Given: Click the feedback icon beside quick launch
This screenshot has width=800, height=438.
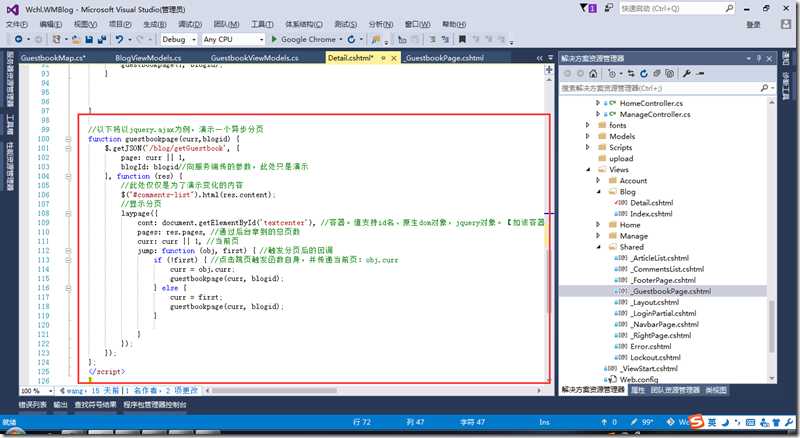Looking at the screenshot, I should tap(609, 8).
